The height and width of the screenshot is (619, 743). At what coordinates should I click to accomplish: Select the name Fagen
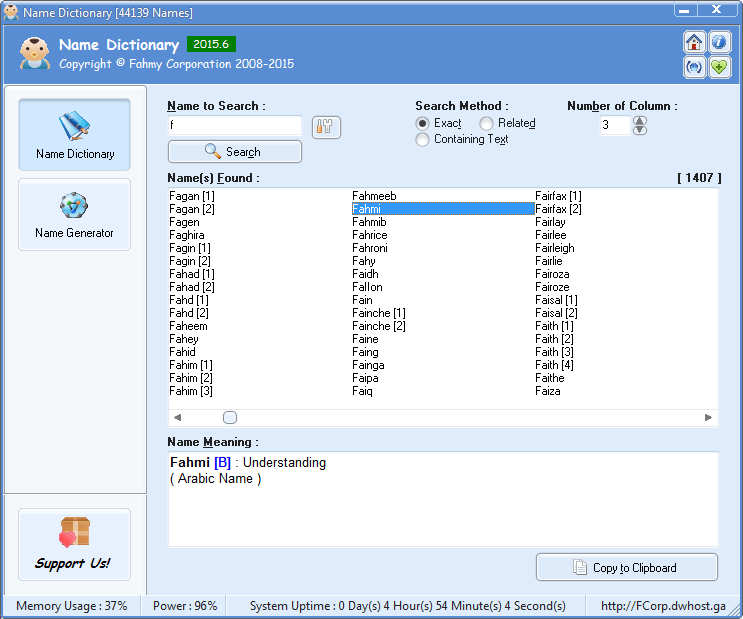click(184, 222)
